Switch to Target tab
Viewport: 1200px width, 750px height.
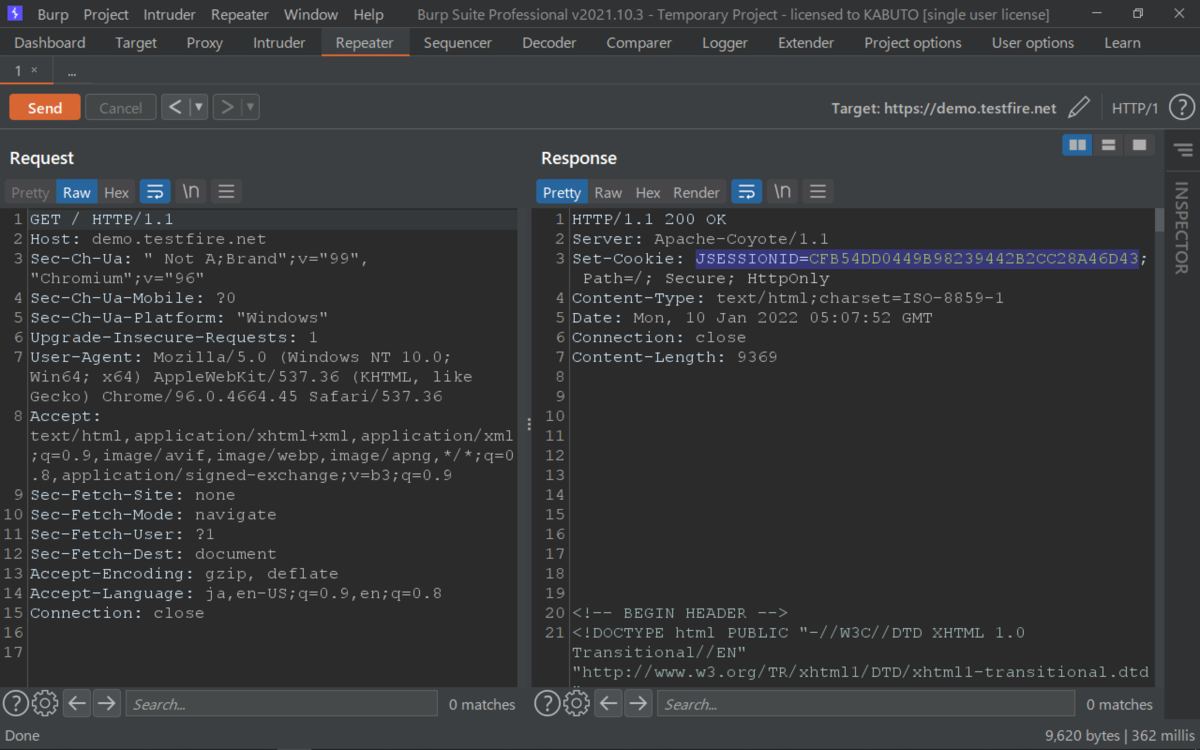click(136, 43)
